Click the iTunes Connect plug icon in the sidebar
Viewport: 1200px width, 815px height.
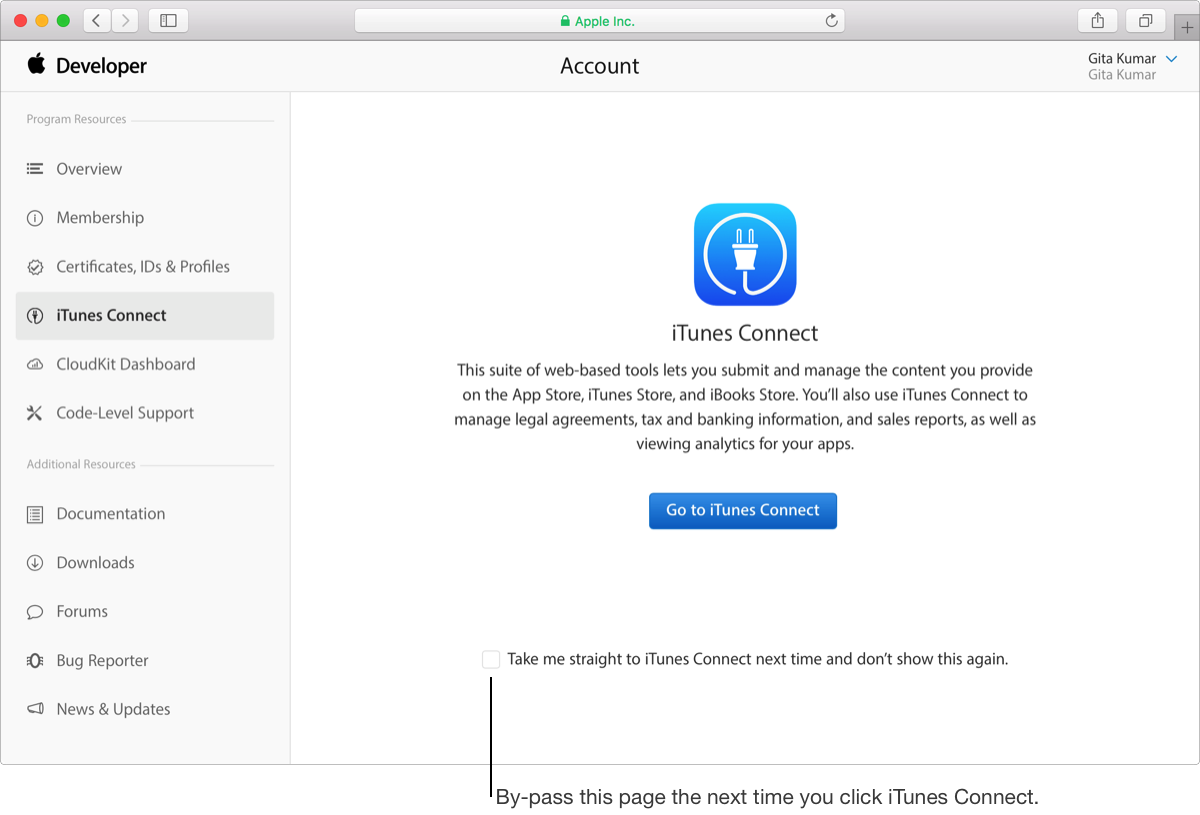pyautogui.click(x=35, y=316)
